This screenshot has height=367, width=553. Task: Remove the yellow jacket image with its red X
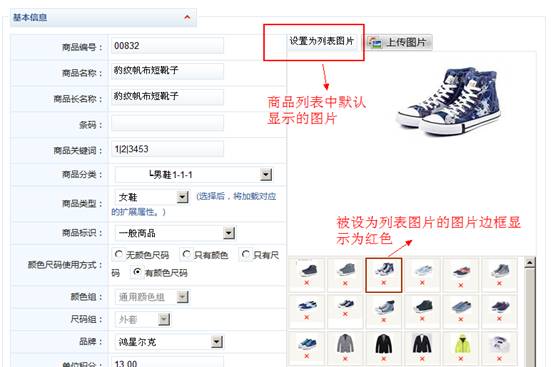pyautogui.click(x=461, y=358)
